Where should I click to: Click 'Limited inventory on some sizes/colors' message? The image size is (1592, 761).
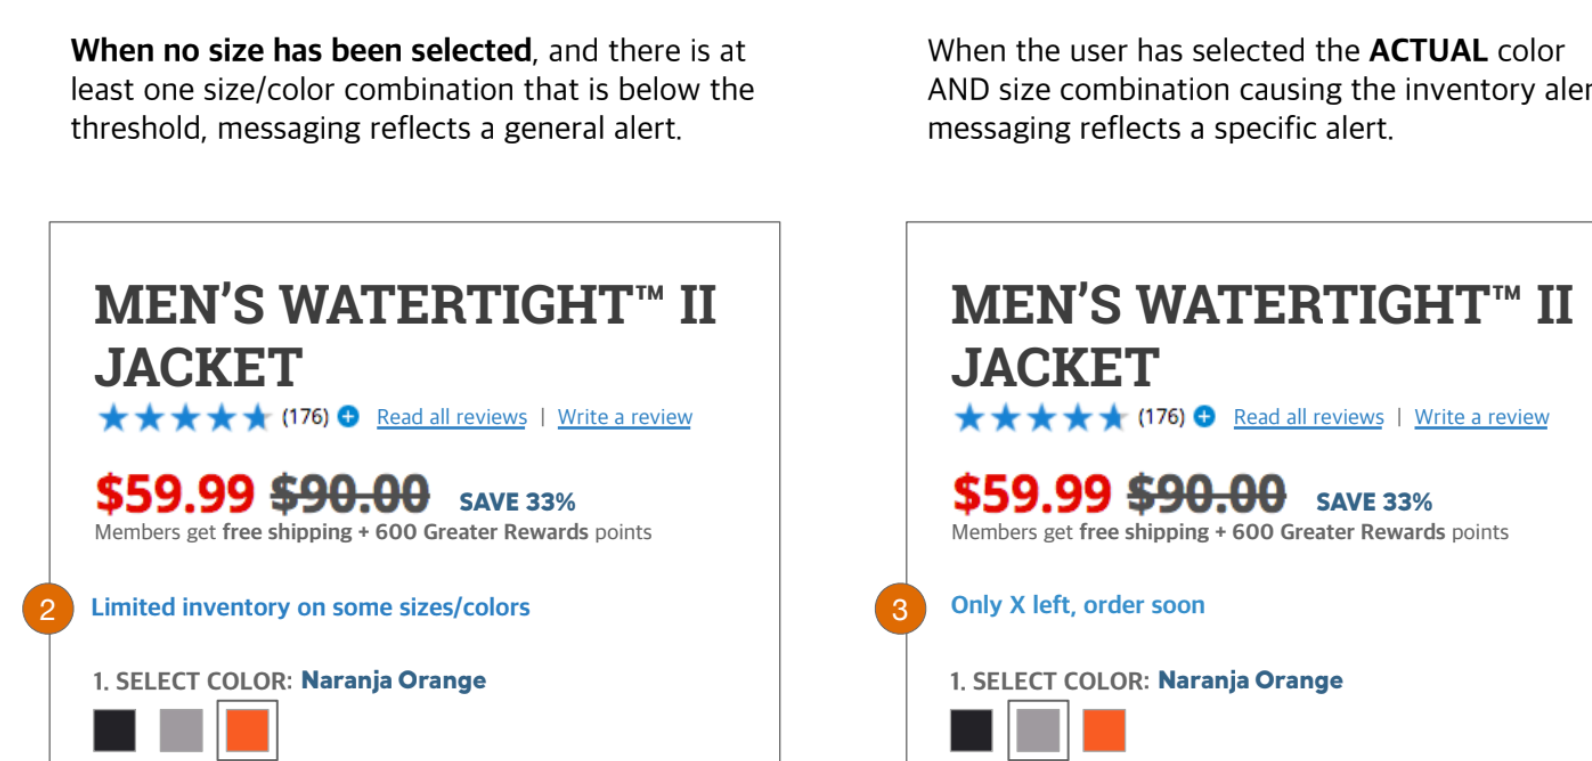click(311, 607)
